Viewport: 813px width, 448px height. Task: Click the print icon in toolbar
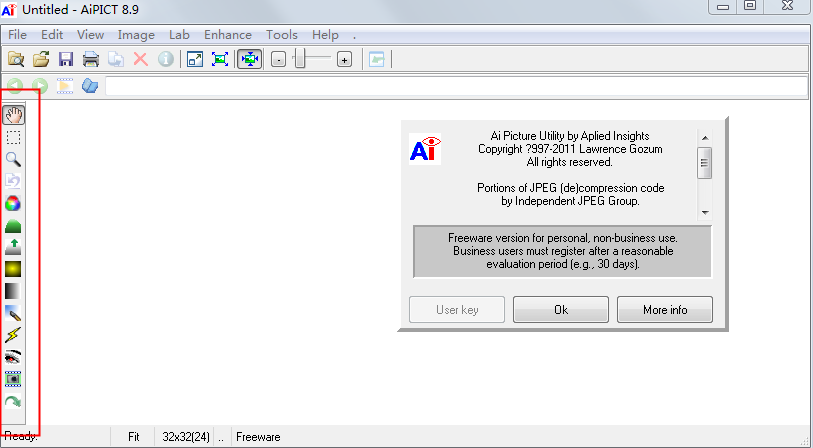(x=91, y=59)
